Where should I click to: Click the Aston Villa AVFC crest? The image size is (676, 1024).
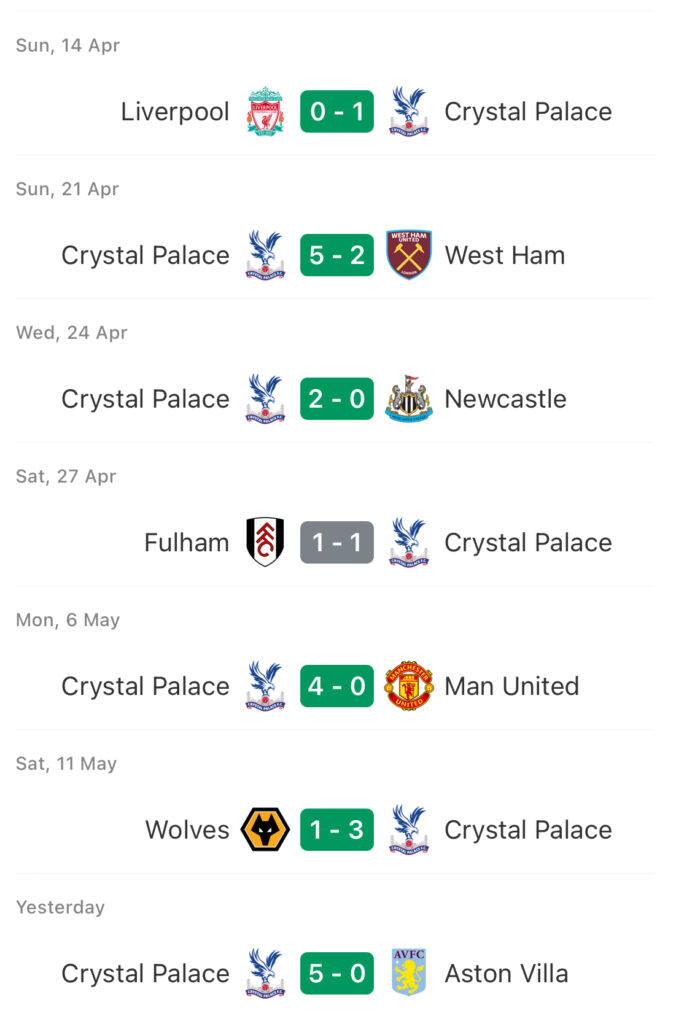coord(409,973)
